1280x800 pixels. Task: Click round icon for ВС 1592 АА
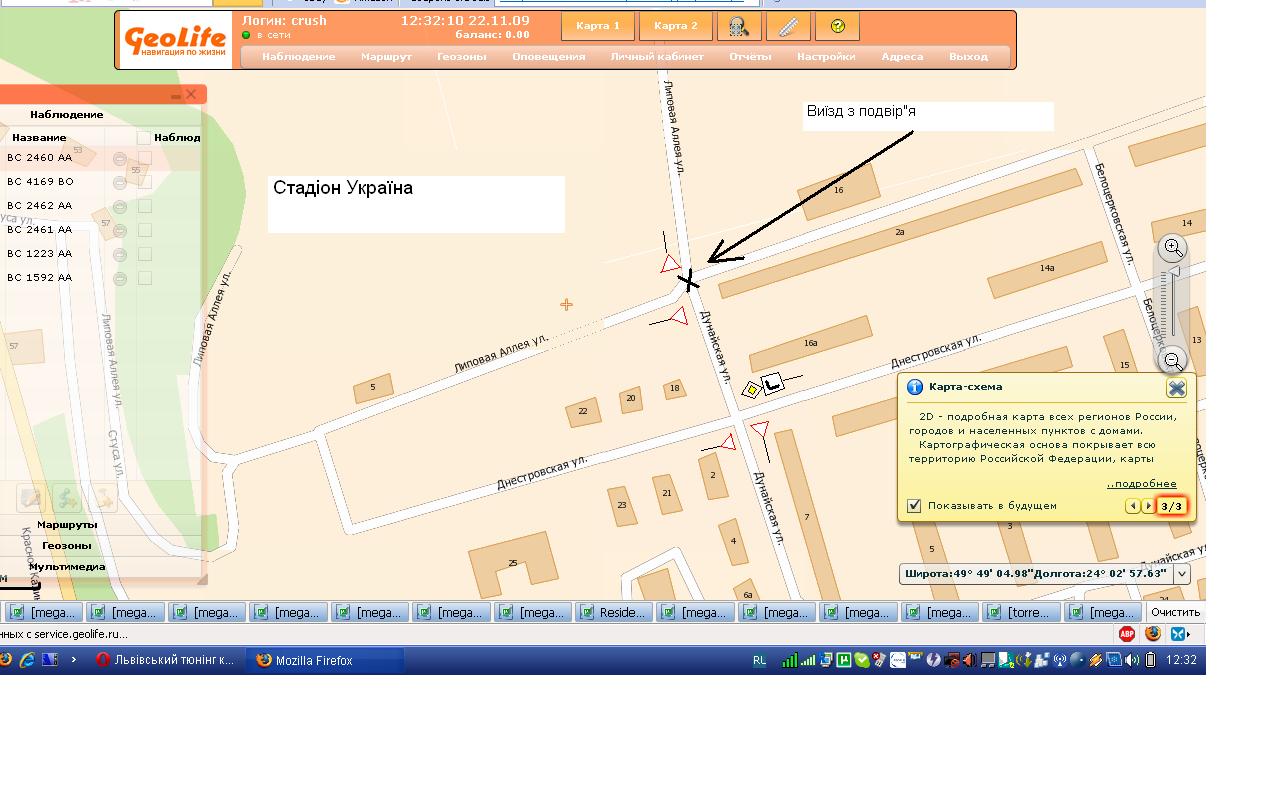click(x=120, y=278)
